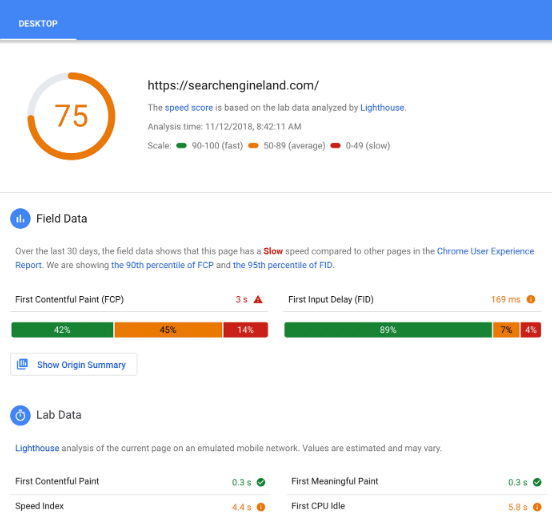Click the green check icon for First Meaningful Paint
Image resolution: width=552 pixels, height=519 pixels.
click(x=537, y=482)
